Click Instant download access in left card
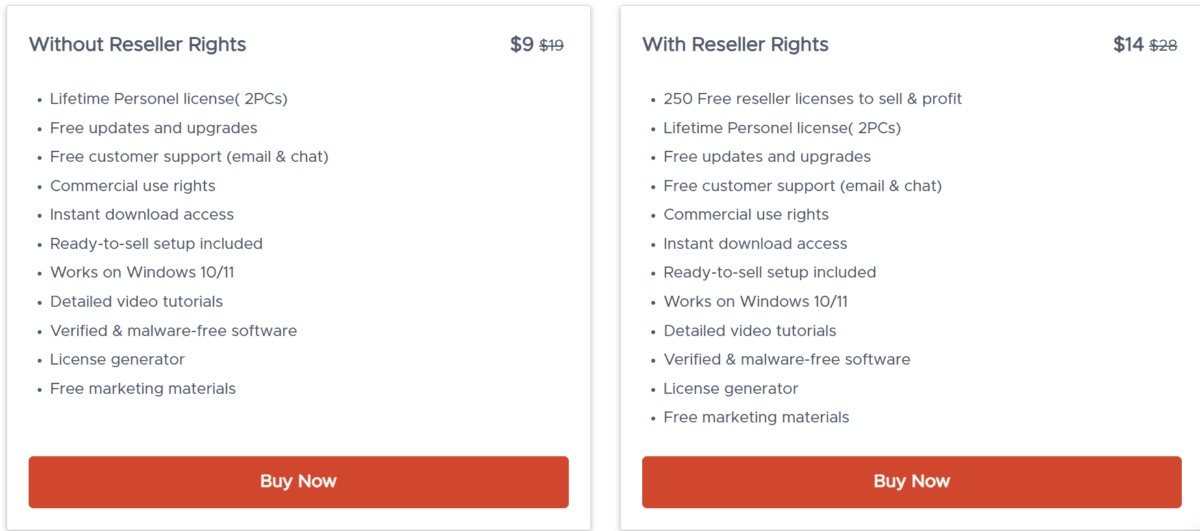Screen dimensions: 1200x531 (141, 215)
